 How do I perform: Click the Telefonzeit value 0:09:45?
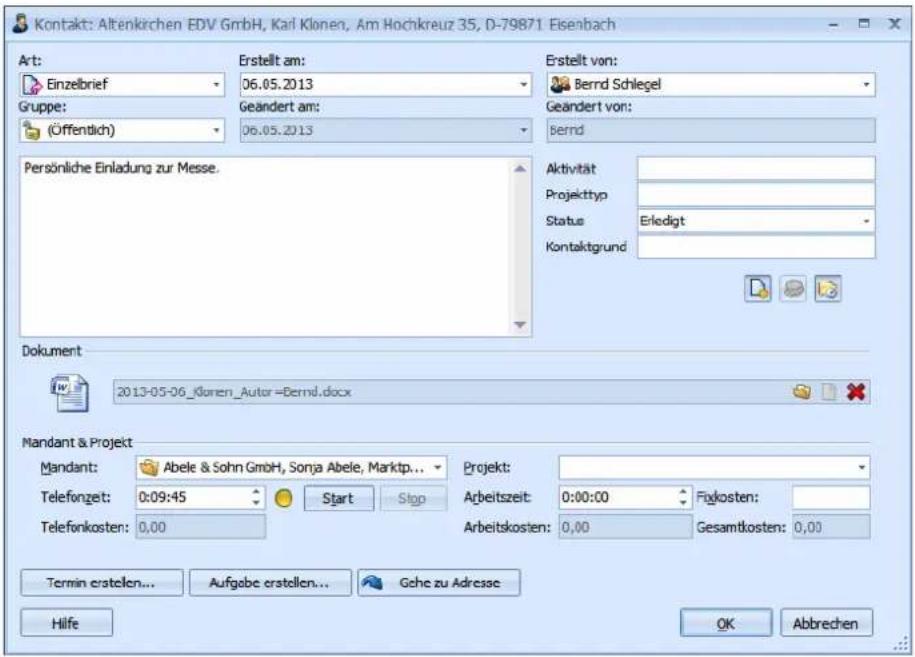162,497
